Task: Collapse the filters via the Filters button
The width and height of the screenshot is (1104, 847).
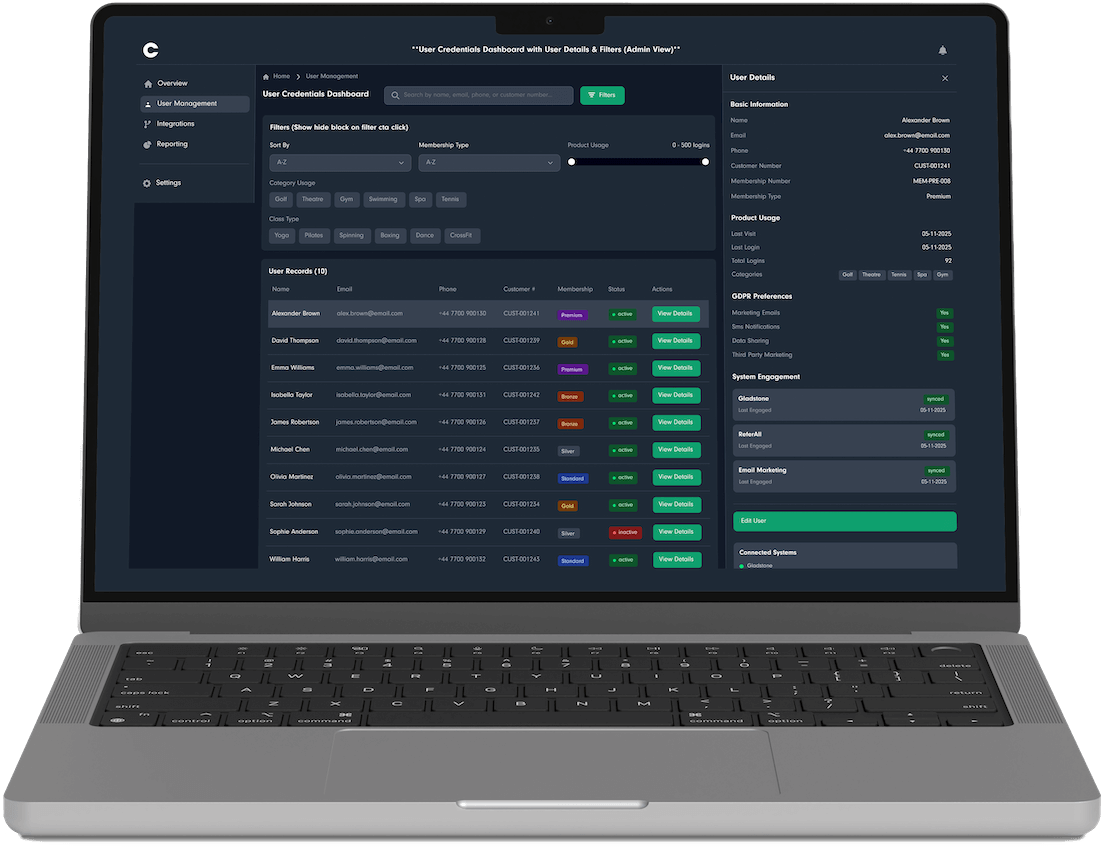Action: pyautogui.click(x=602, y=95)
